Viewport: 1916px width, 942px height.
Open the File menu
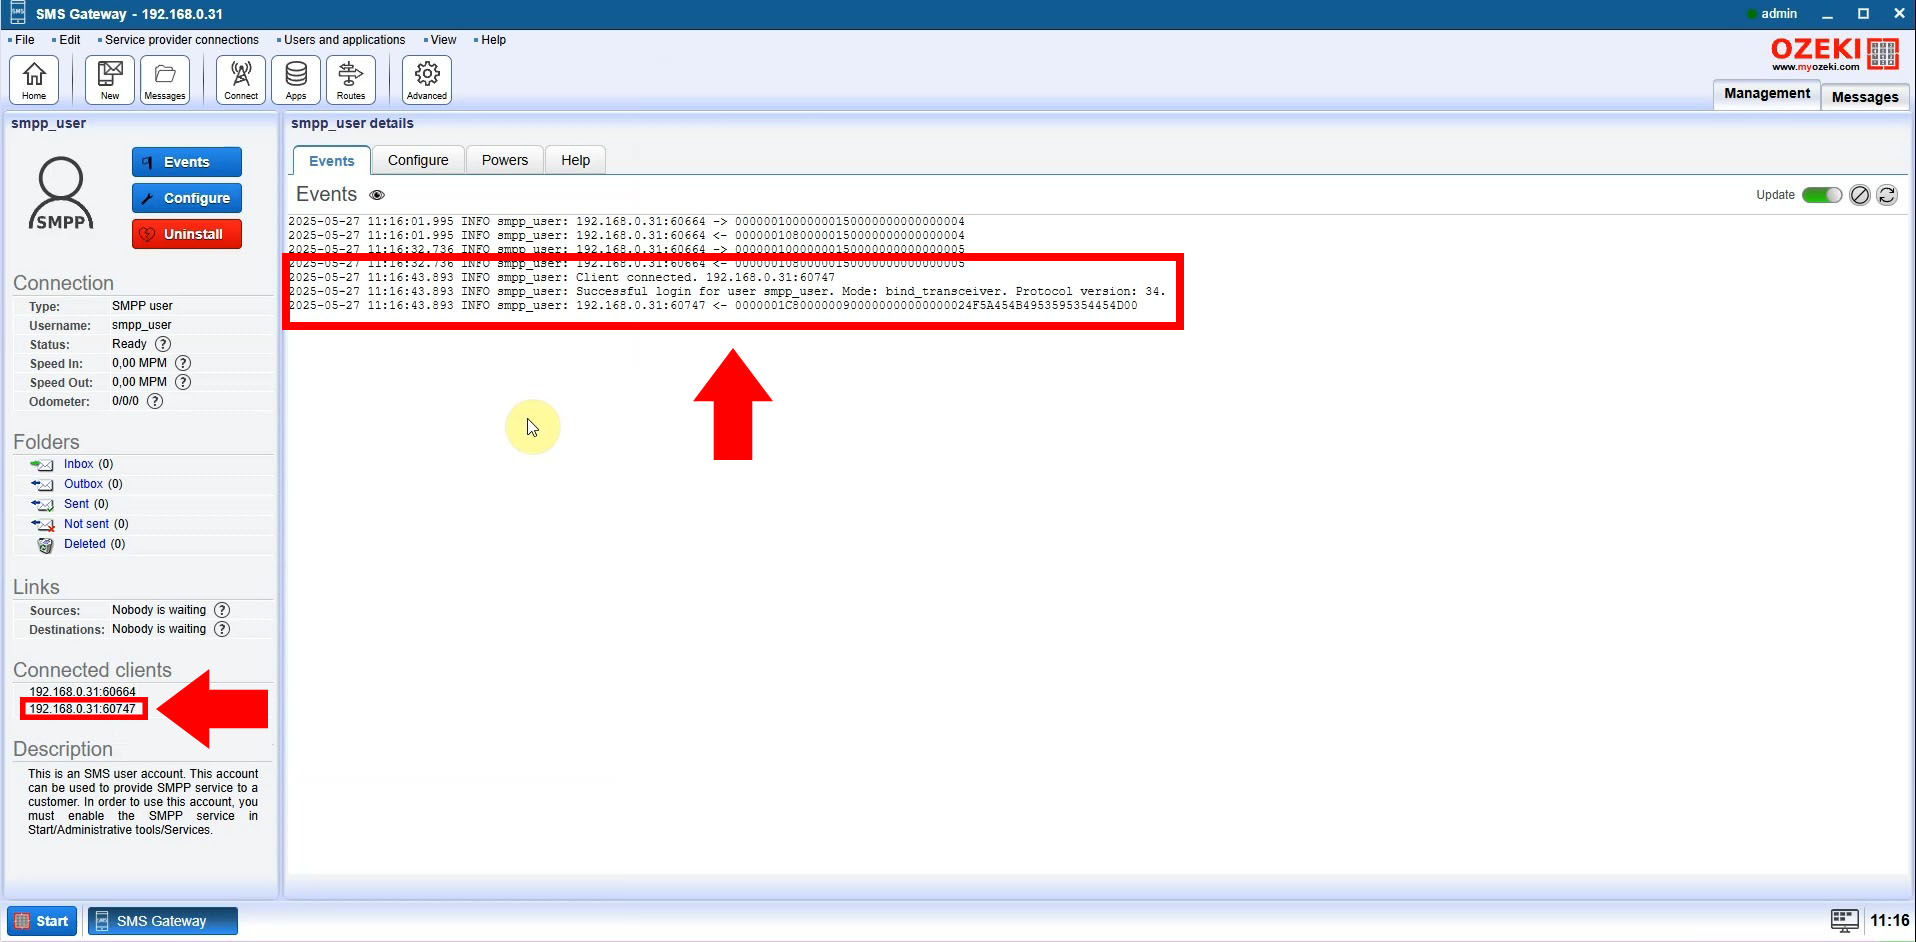click(x=24, y=40)
